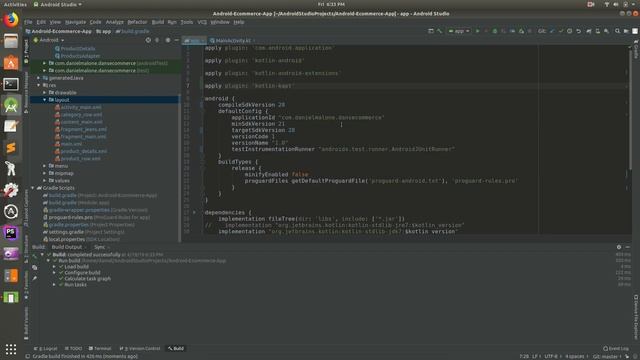
Task: Open the Terminal tool window
Action: (100, 349)
